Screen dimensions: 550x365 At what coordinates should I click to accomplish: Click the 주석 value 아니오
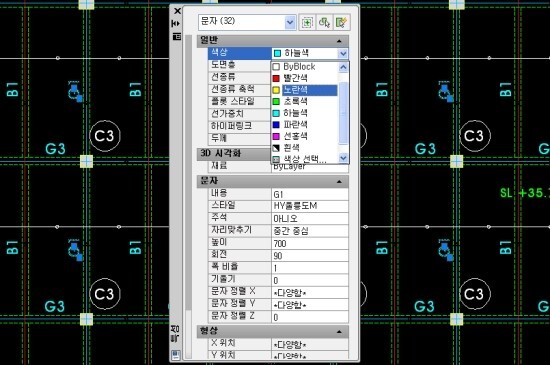click(310, 219)
